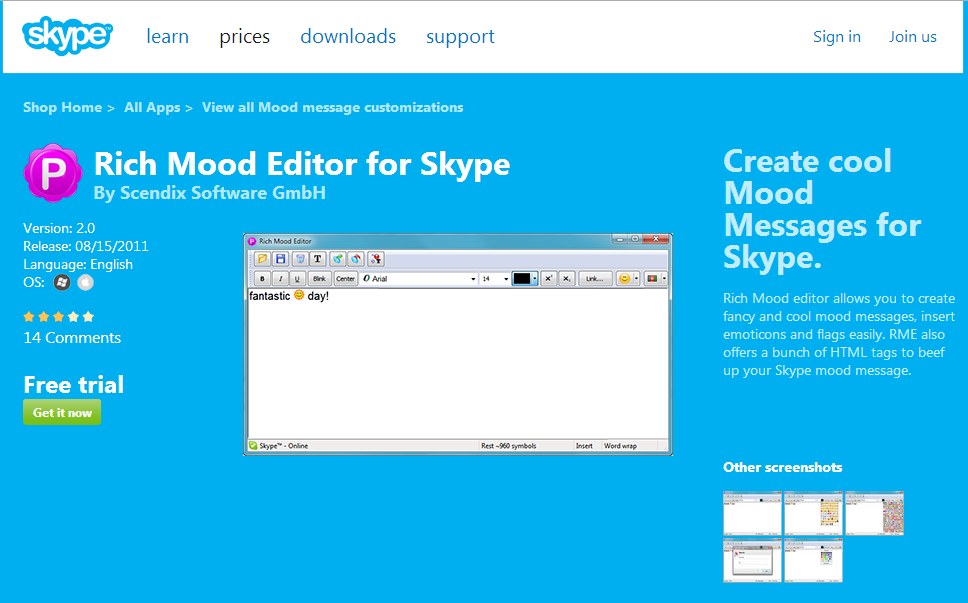Click 'Word wrap' in the editor status bar
The image size is (968, 603).
620,446
